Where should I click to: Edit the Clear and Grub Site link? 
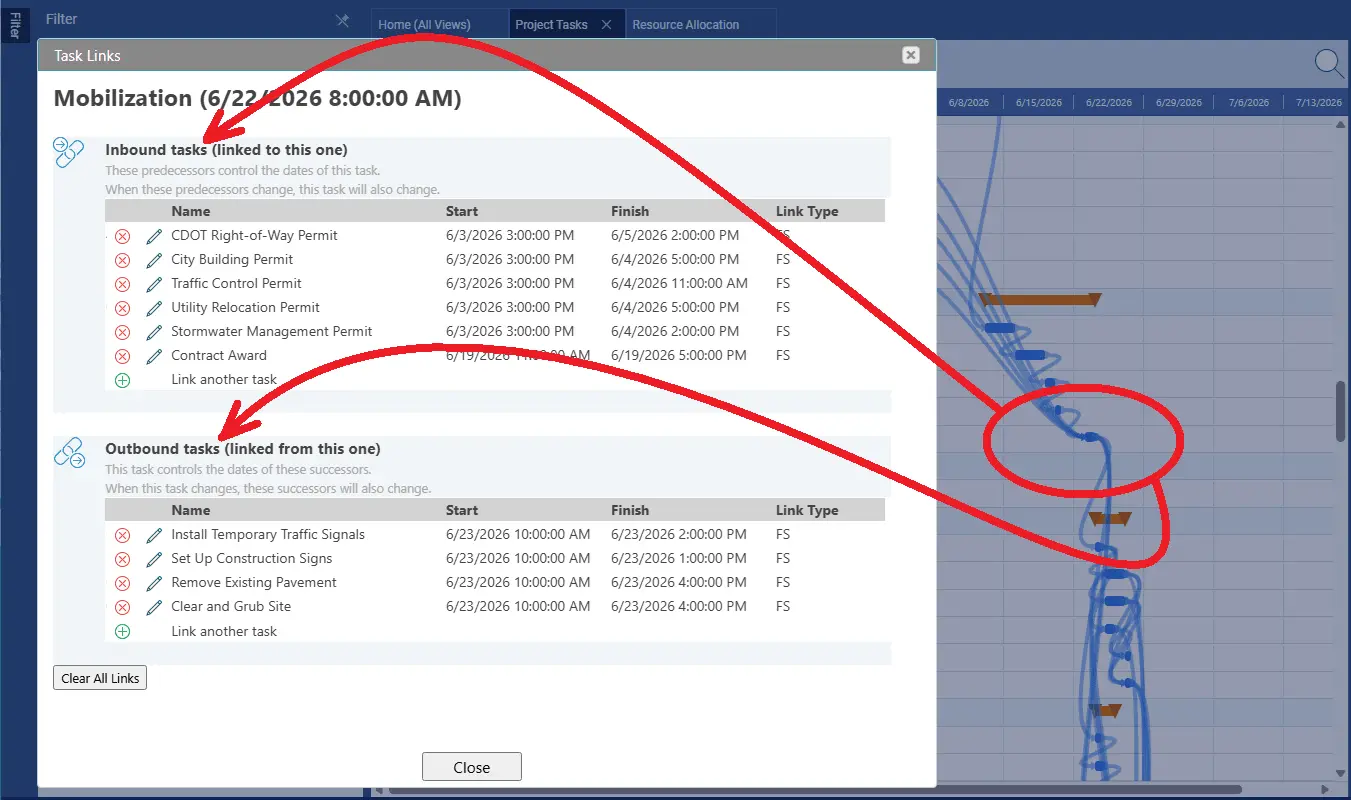pos(154,607)
